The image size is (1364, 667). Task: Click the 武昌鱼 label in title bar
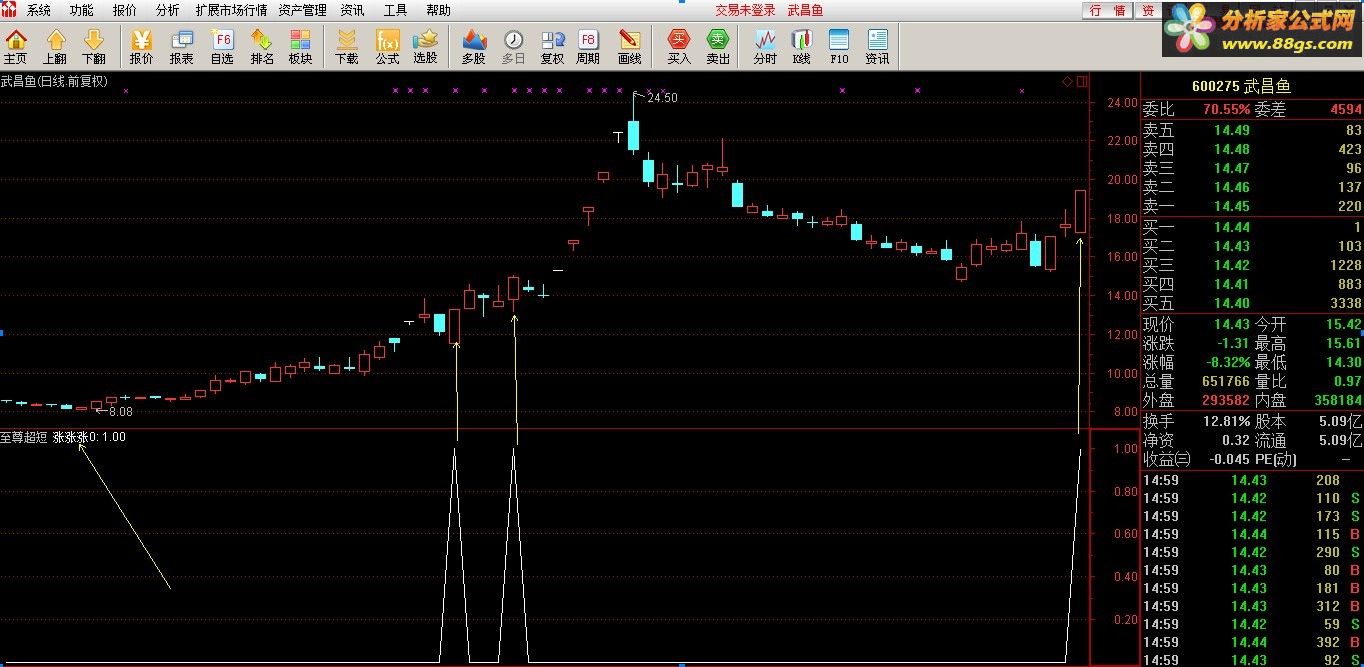(x=806, y=10)
